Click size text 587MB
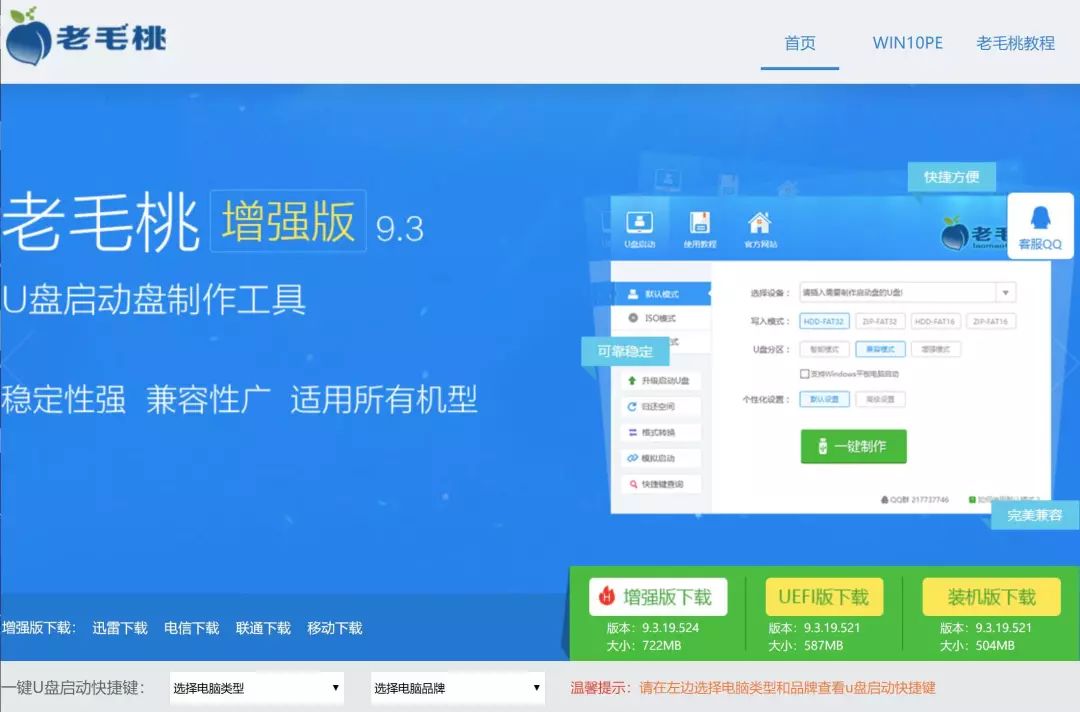1080x712 pixels. coord(823,645)
